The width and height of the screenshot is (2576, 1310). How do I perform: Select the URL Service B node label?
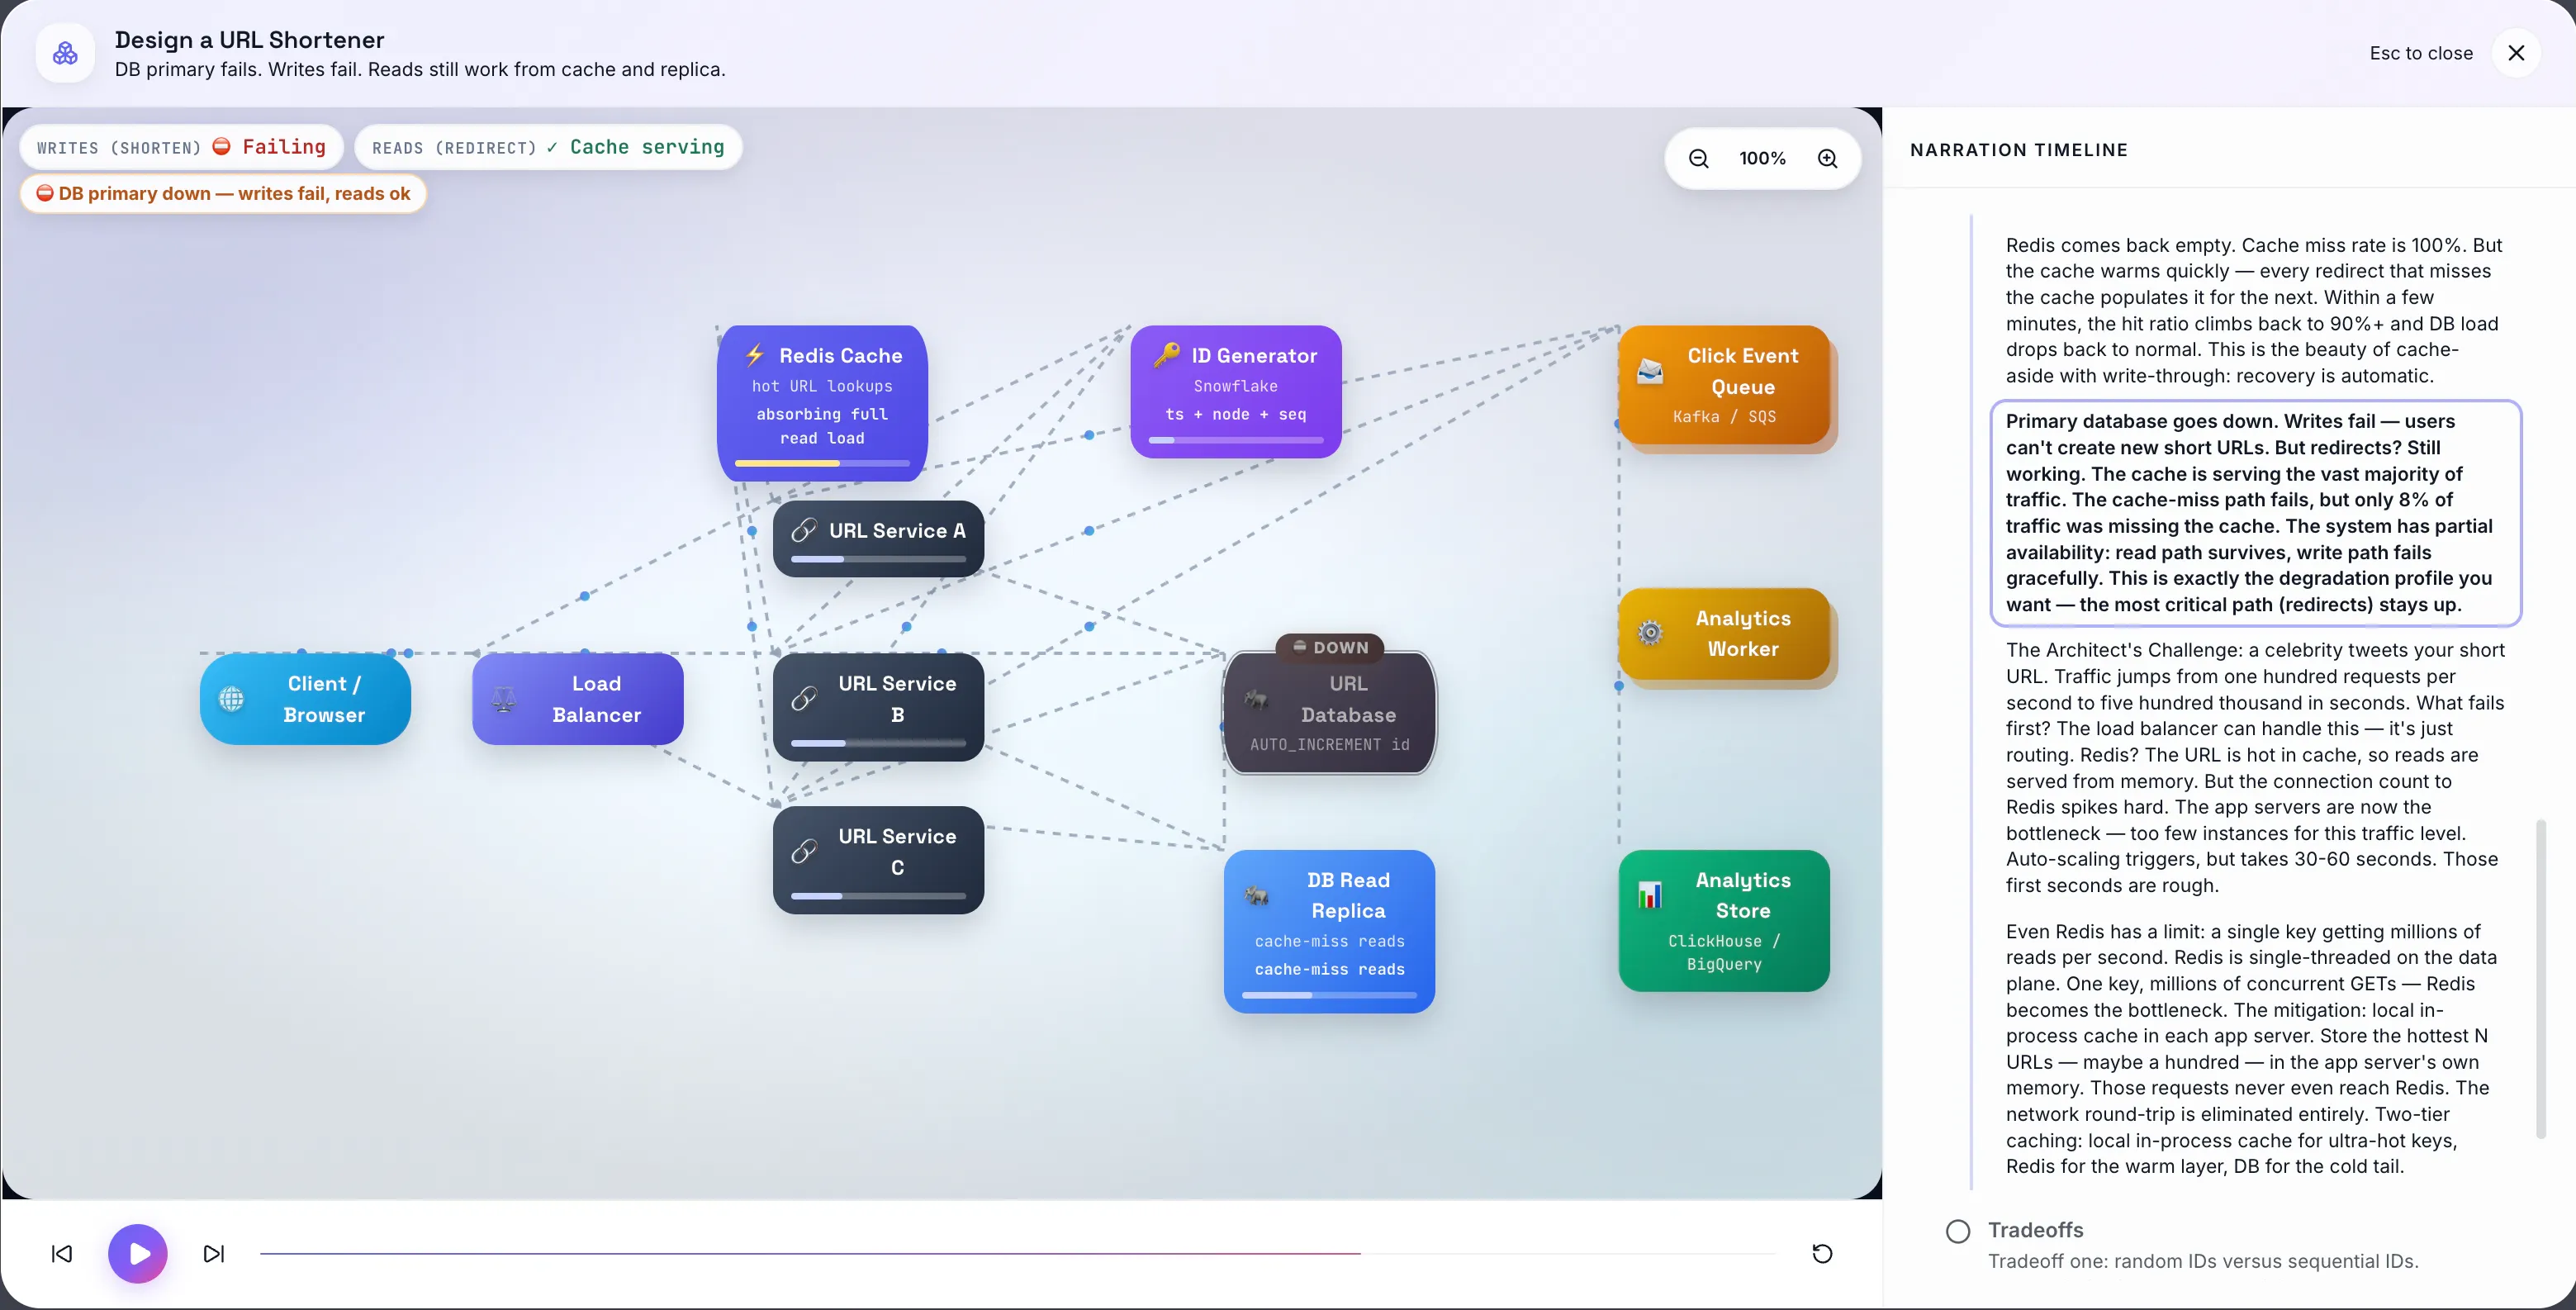click(x=897, y=699)
